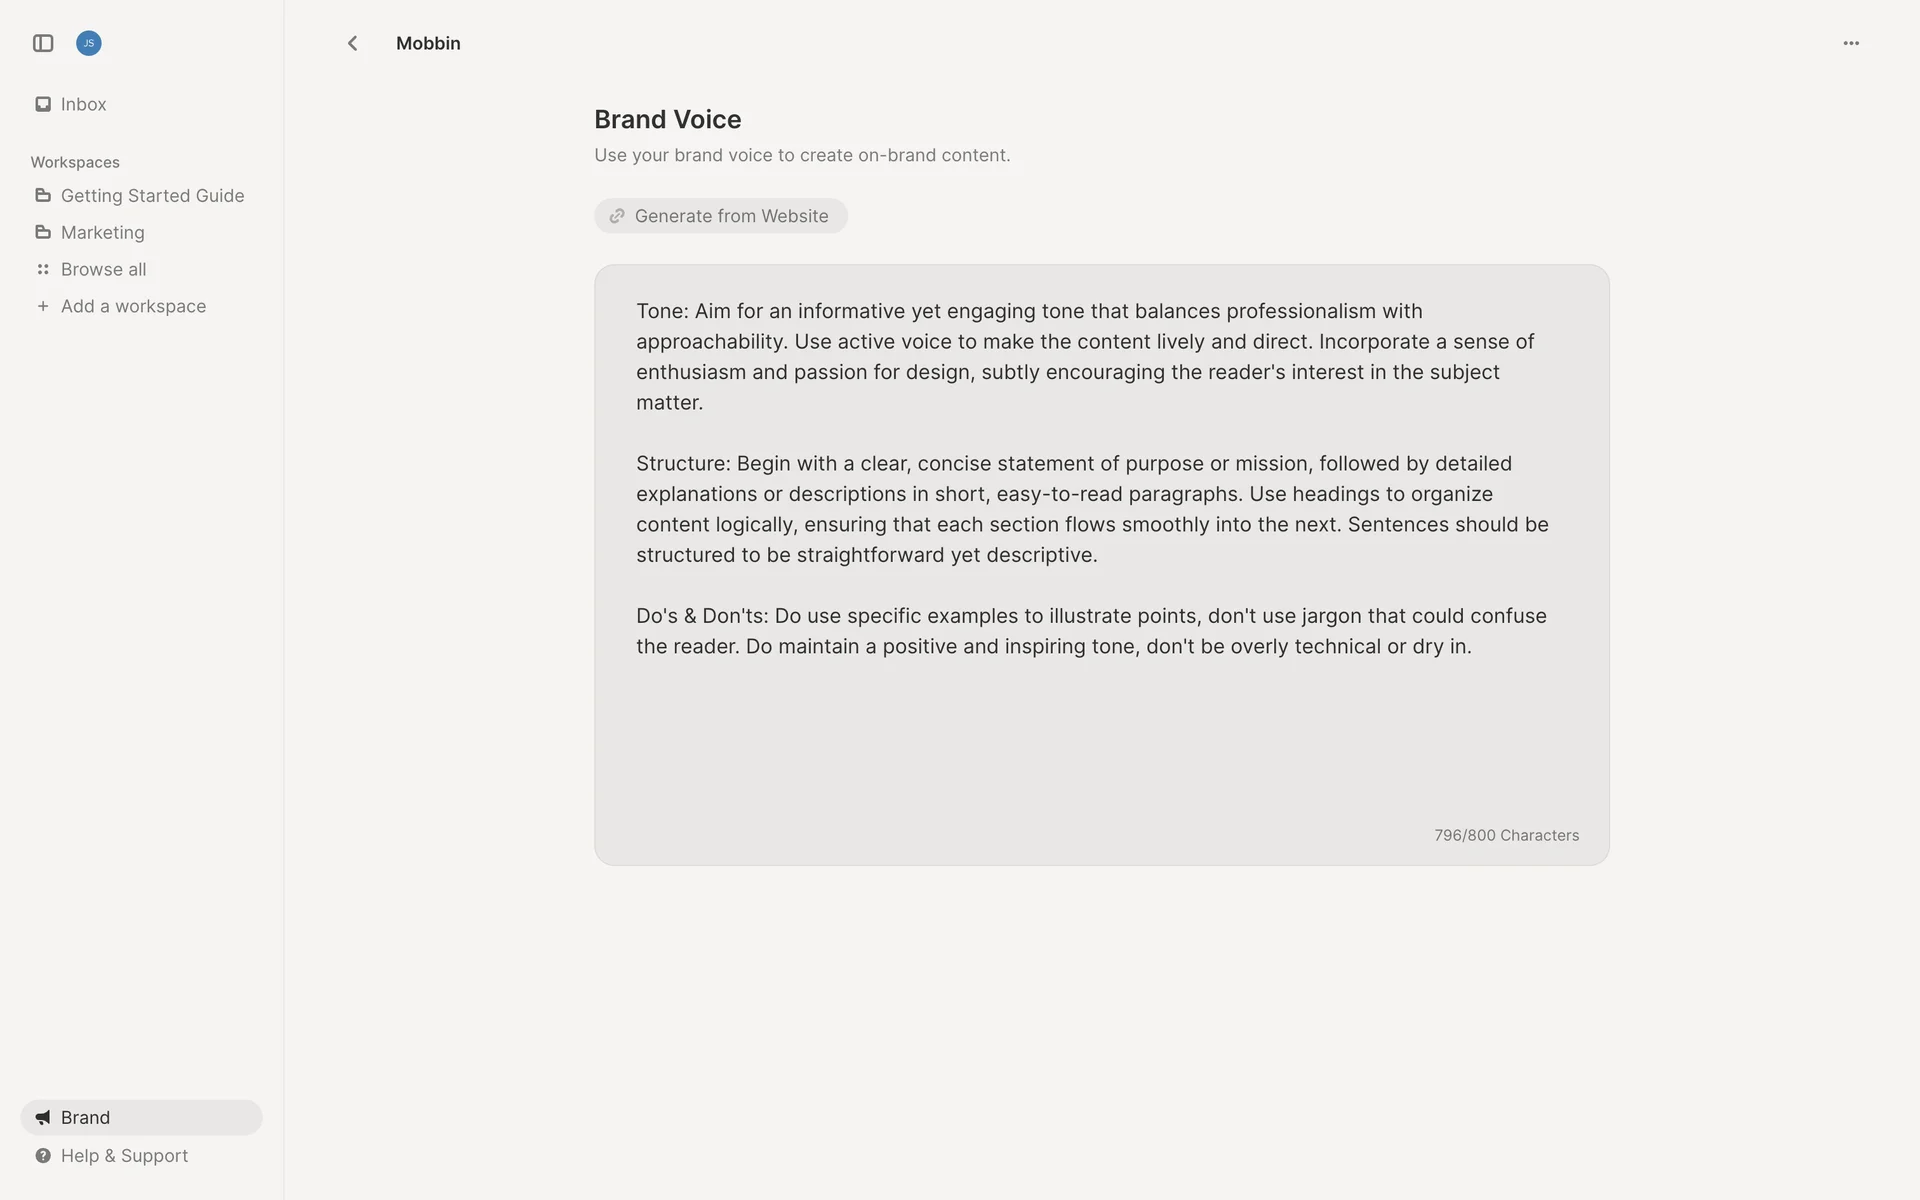Viewport: 1920px width, 1200px height.
Task: Click the Brand megaphone icon
Action: (x=43, y=1117)
